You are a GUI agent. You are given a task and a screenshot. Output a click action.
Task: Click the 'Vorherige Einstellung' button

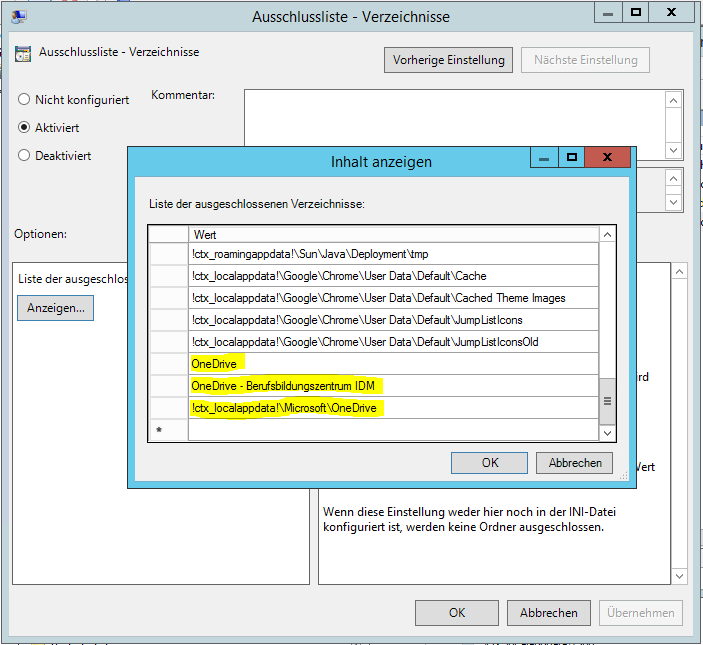[448, 60]
